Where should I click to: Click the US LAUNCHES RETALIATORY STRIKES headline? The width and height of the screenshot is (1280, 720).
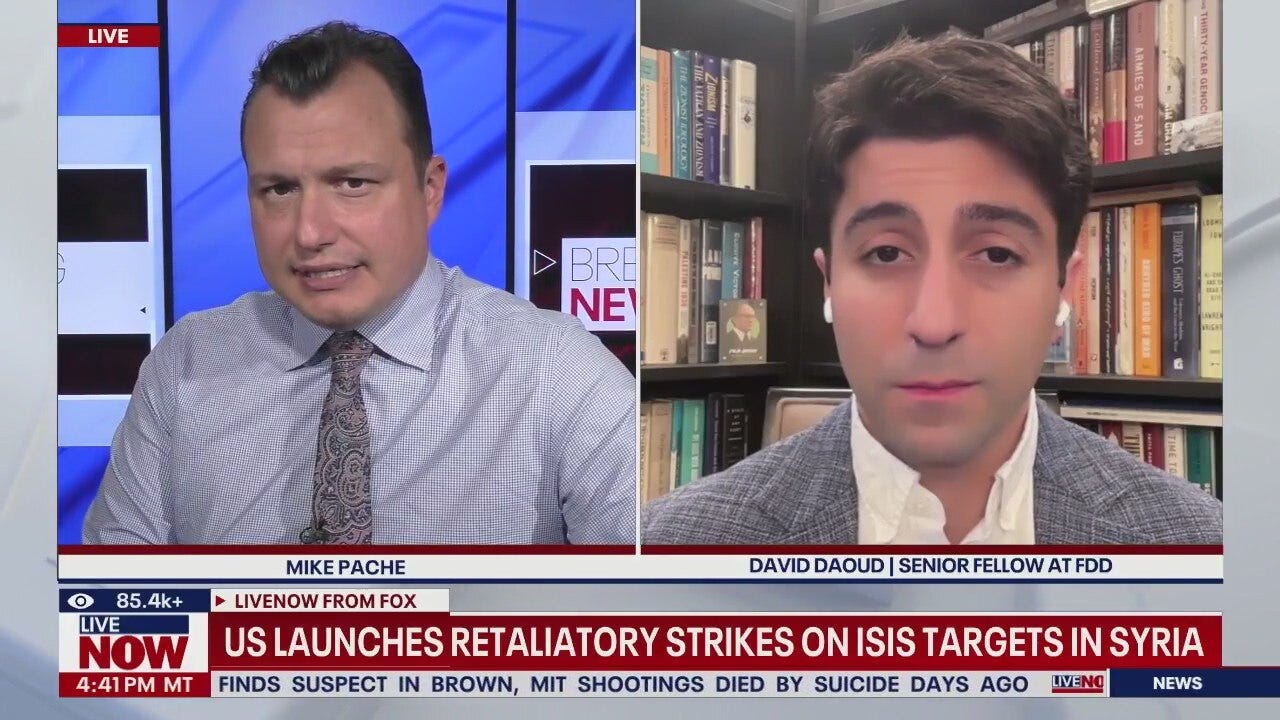(x=713, y=643)
